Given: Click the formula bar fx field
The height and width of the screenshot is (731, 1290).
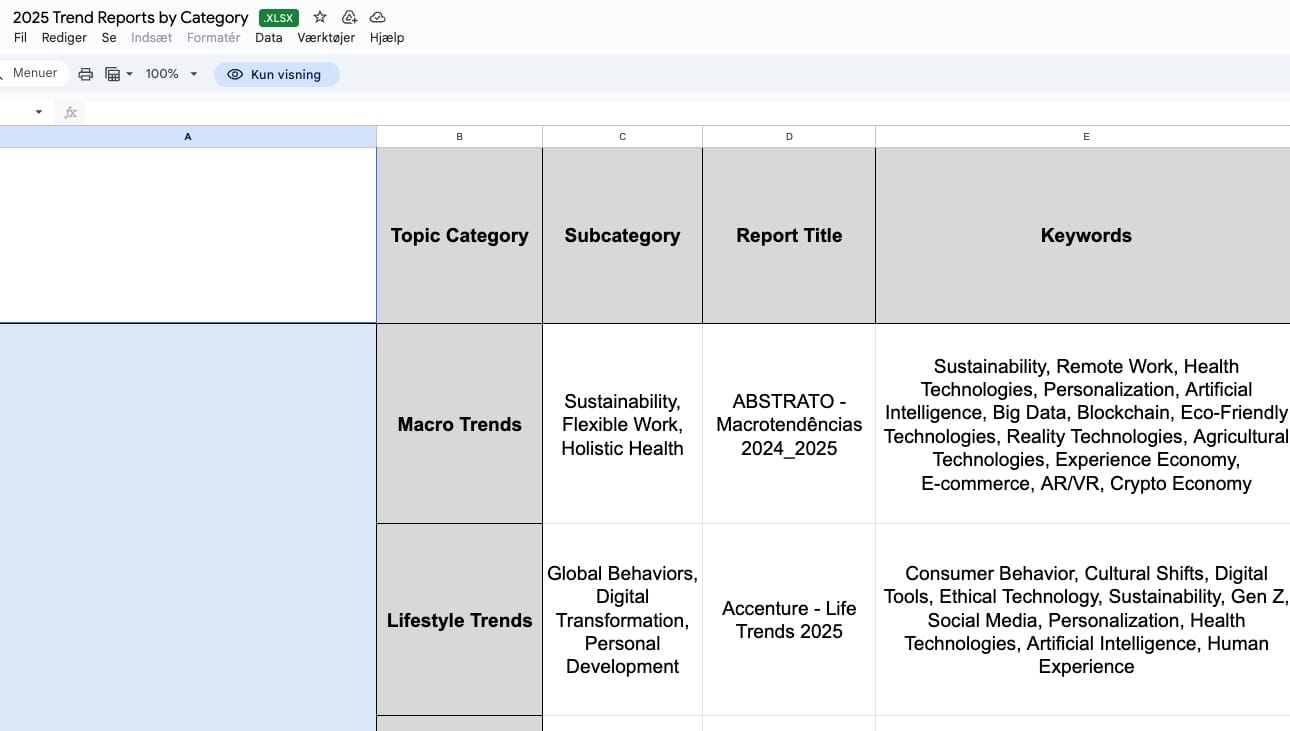Looking at the screenshot, I should pyautogui.click(x=686, y=112).
